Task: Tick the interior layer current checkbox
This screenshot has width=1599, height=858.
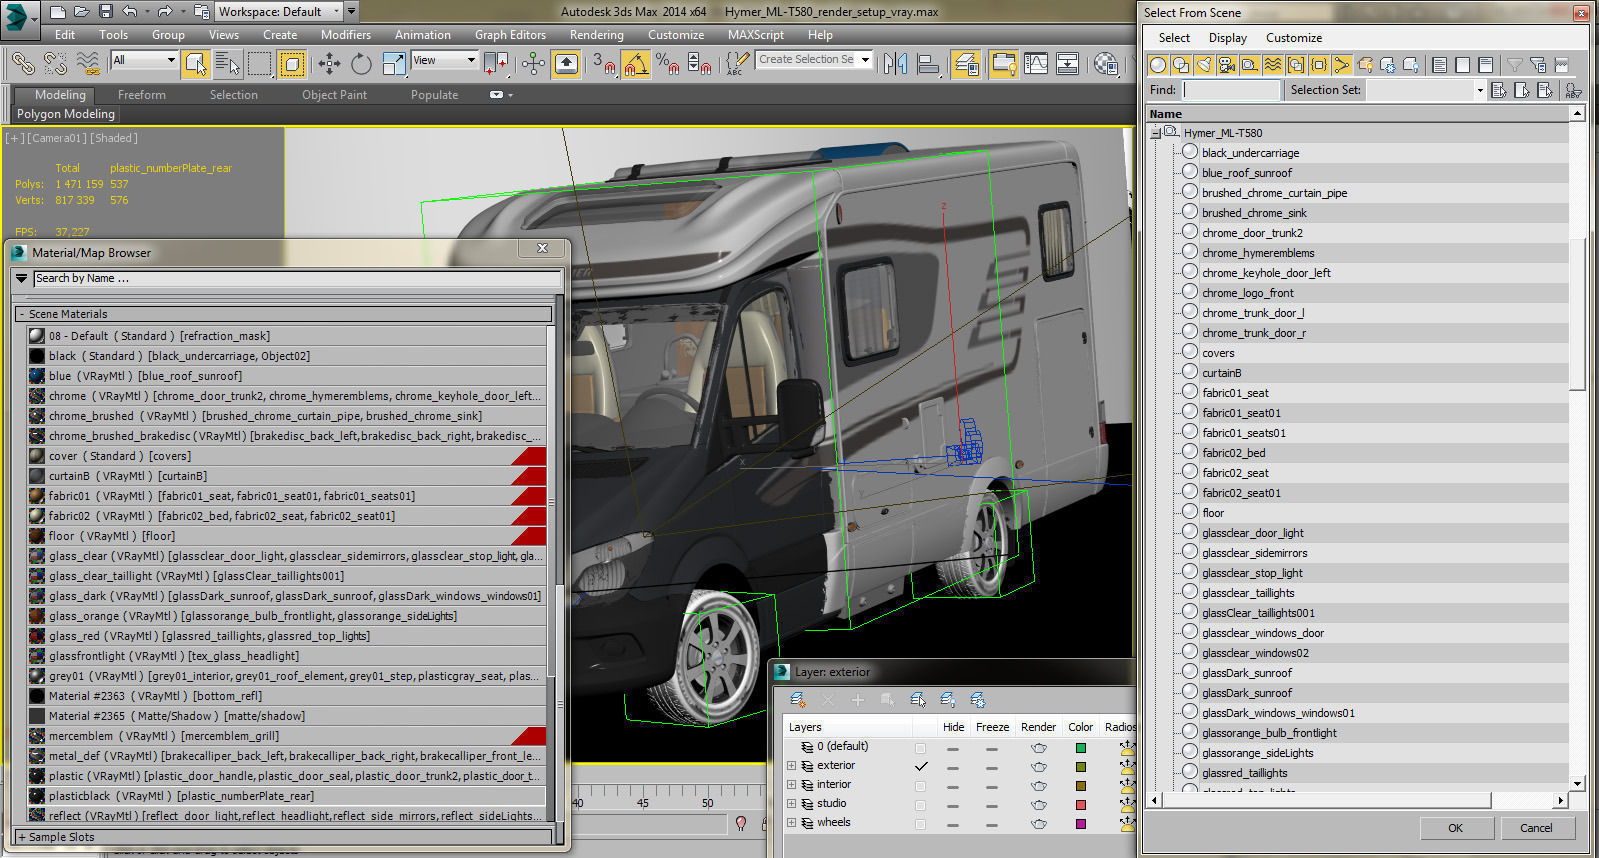Action: pos(921,785)
